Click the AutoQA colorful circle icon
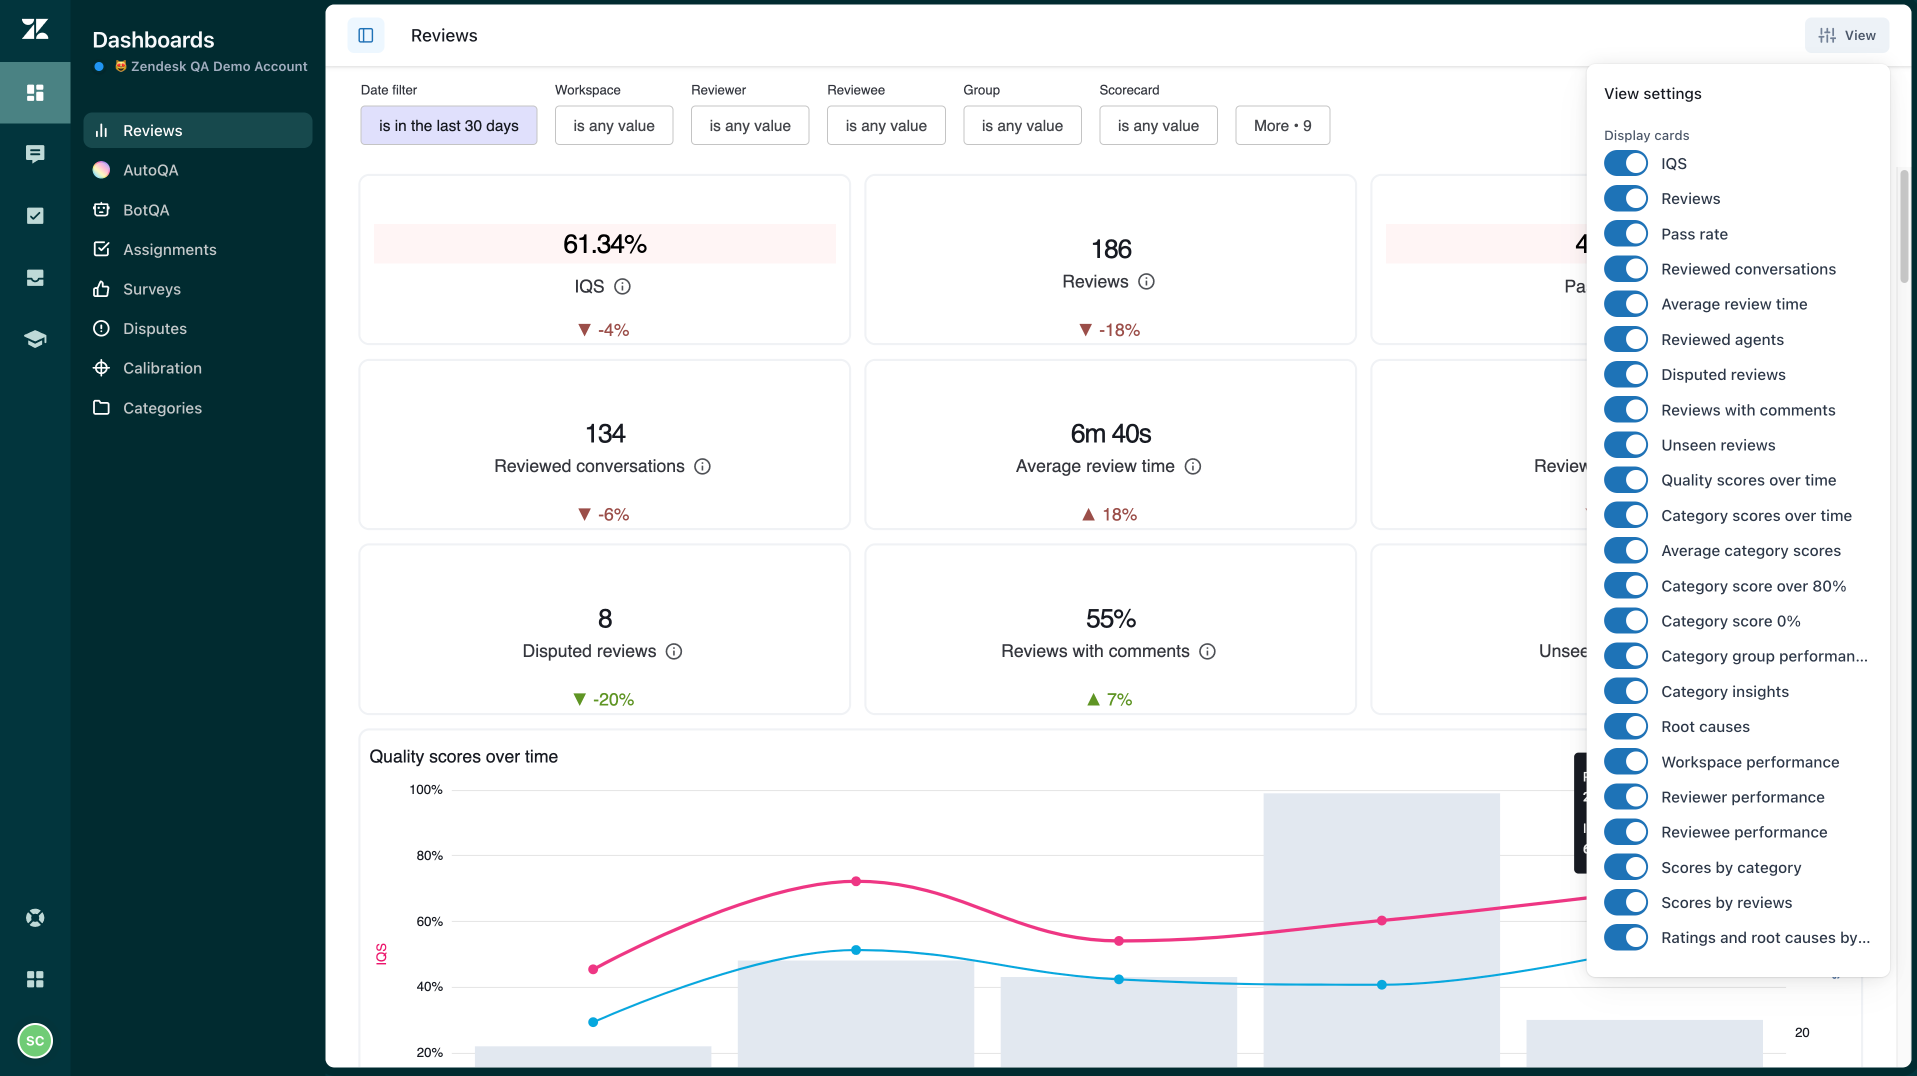The height and width of the screenshot is (1076, 1917). 101,170
